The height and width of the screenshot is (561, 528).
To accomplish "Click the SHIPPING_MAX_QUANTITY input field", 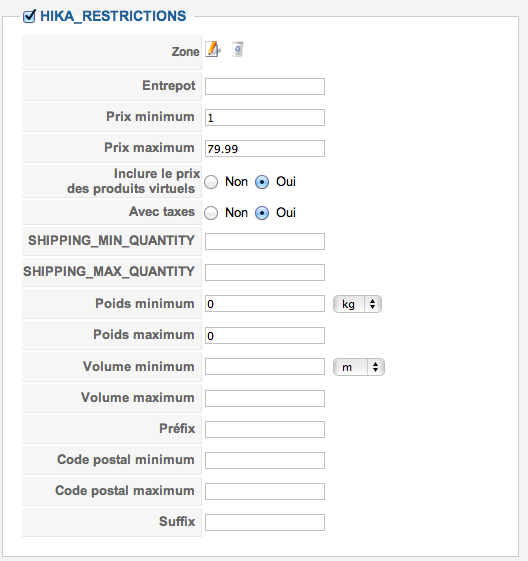I will coord(265,273).
